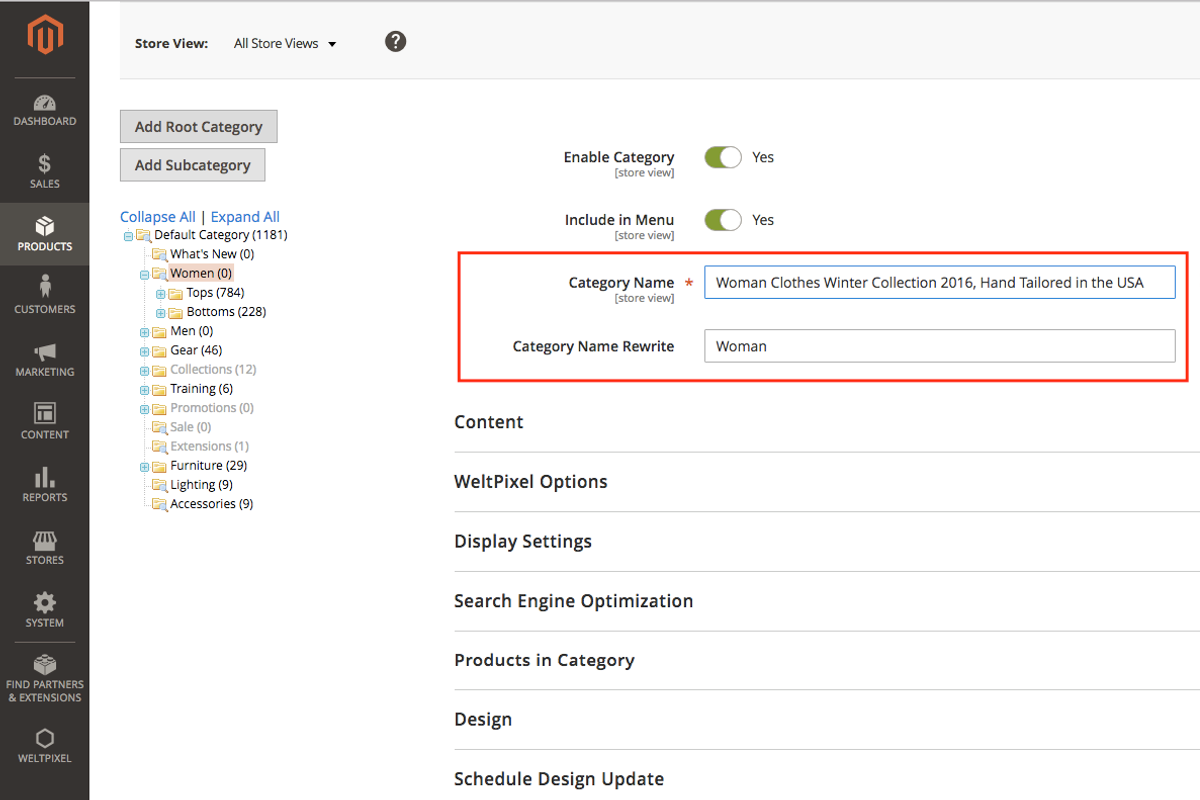Expand the Tops tree node
1200x800 pixels.
tap(161, 294)
